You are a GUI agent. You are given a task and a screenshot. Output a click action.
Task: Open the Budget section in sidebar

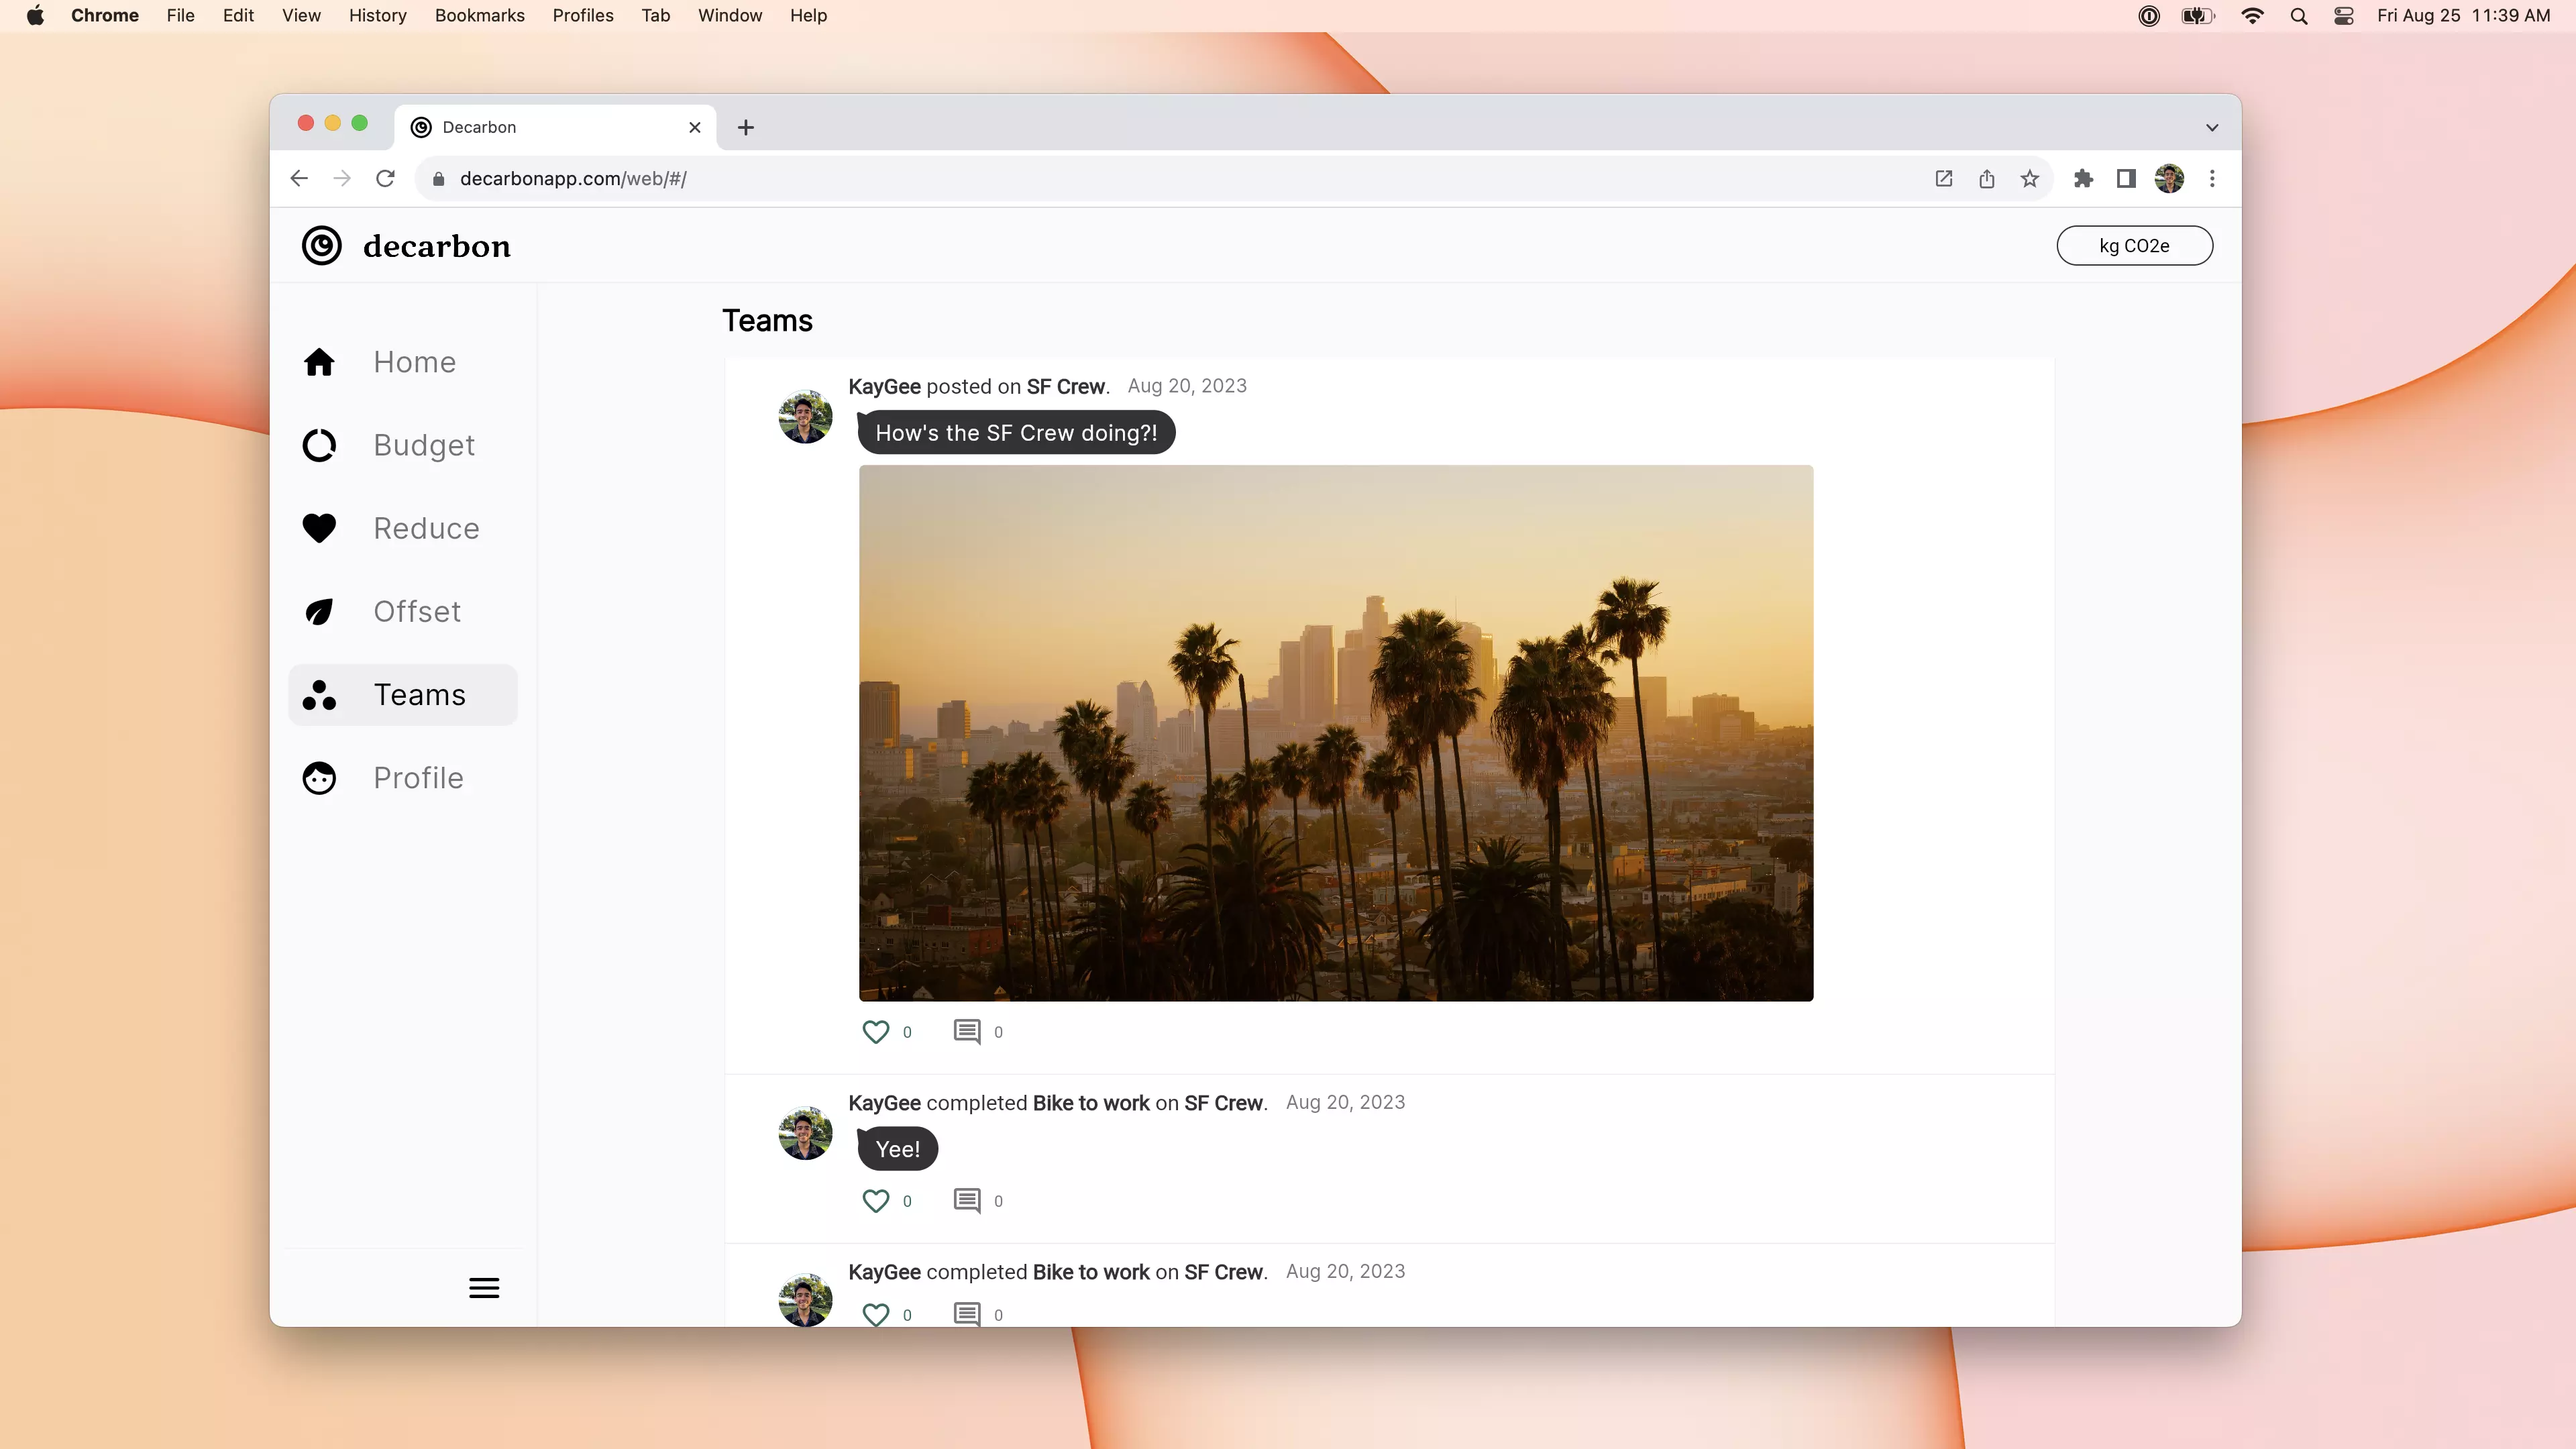403,445
